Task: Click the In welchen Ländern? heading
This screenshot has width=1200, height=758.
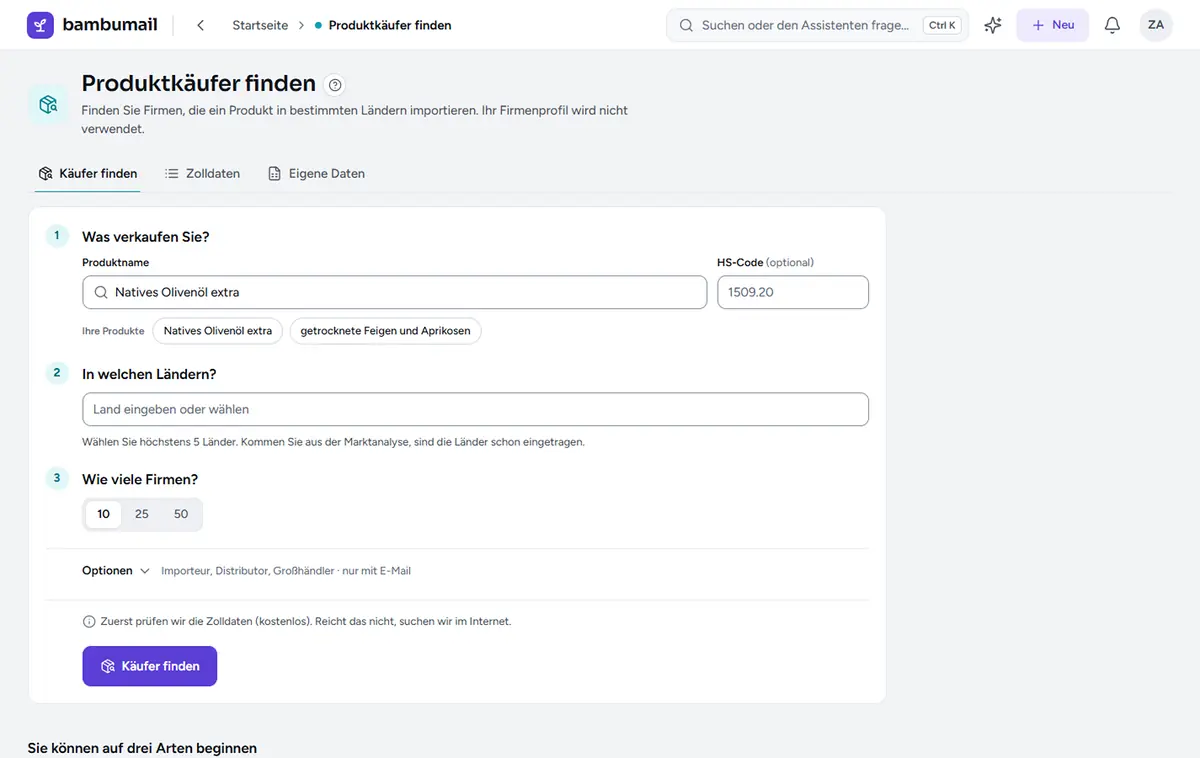Action: pos(149,374)
